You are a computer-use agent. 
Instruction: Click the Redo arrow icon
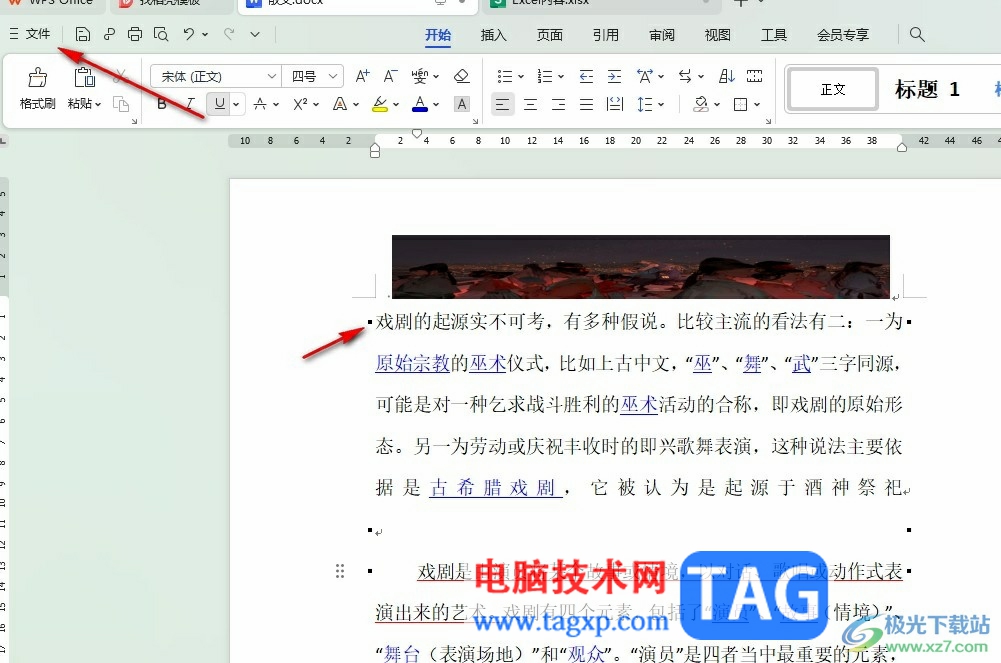[x=229, y=34]
